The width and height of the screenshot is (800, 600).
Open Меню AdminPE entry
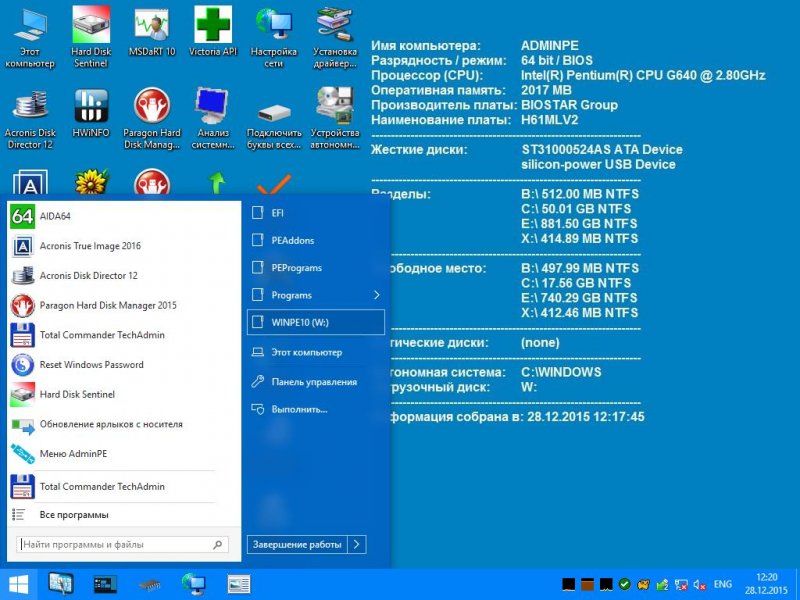pyautogui.click(x=124, y=454)
